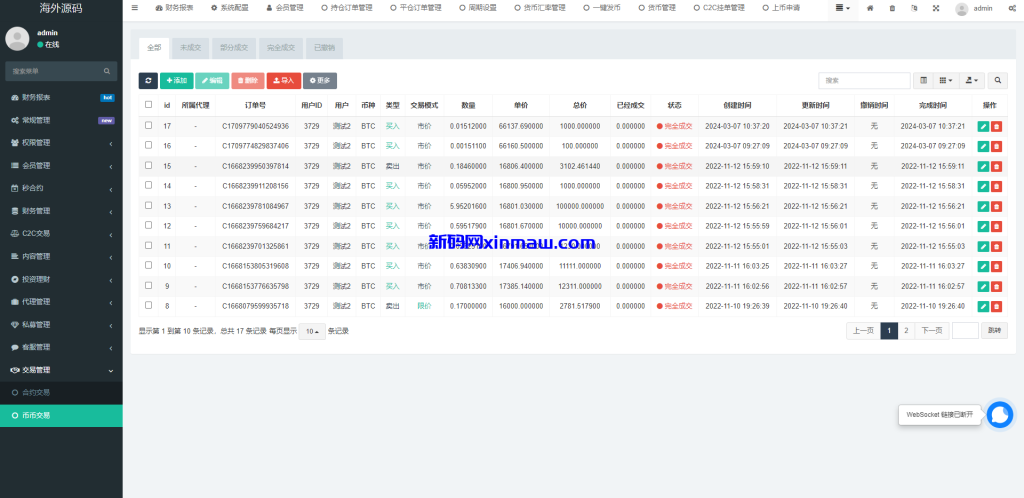The image size is (1024, 498).
Task: Switch to the 部分成交 tab
Action: [234, 48]
